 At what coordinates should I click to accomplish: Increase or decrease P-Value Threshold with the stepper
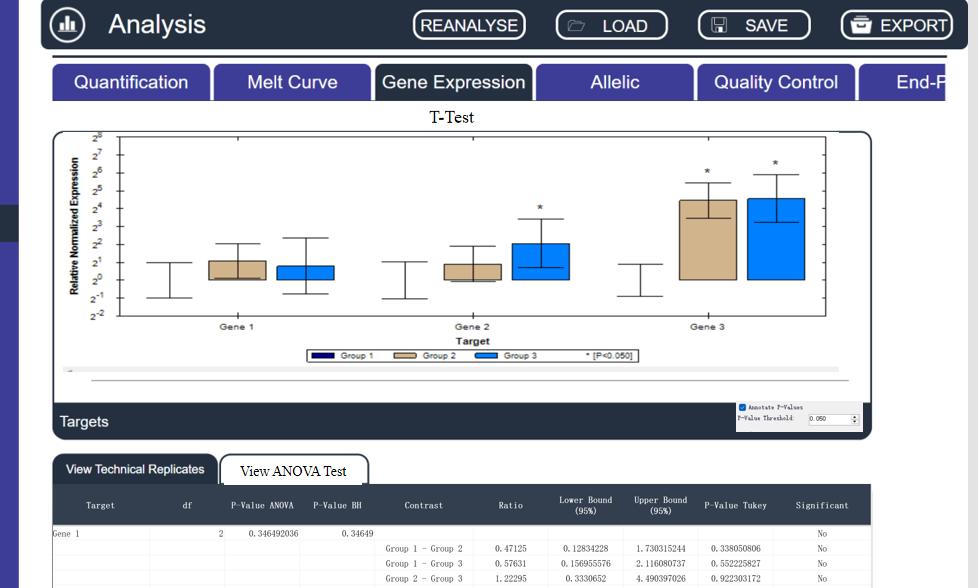[854, 419]
